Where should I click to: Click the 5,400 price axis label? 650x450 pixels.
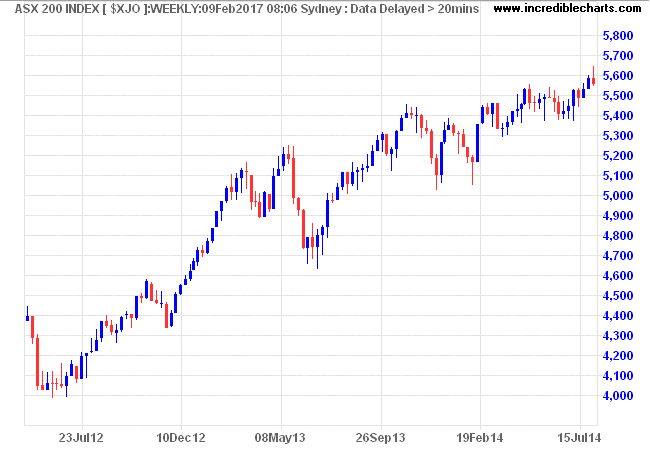(x=618, y=116)
